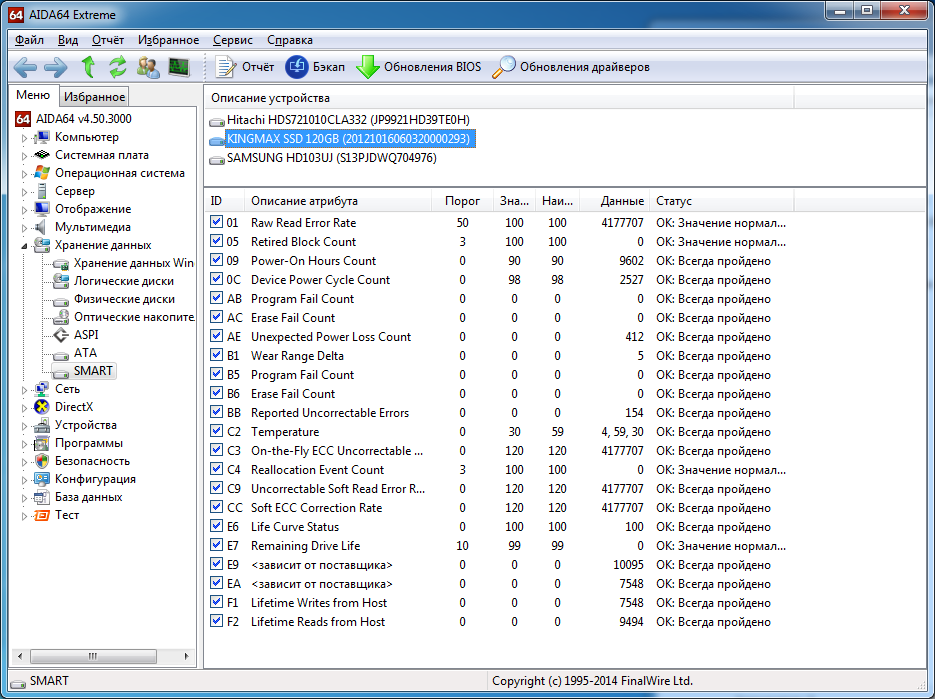Sort by the Описание атрибута column header
This screenshot has height=699, width=935.
tap(337, 201)
